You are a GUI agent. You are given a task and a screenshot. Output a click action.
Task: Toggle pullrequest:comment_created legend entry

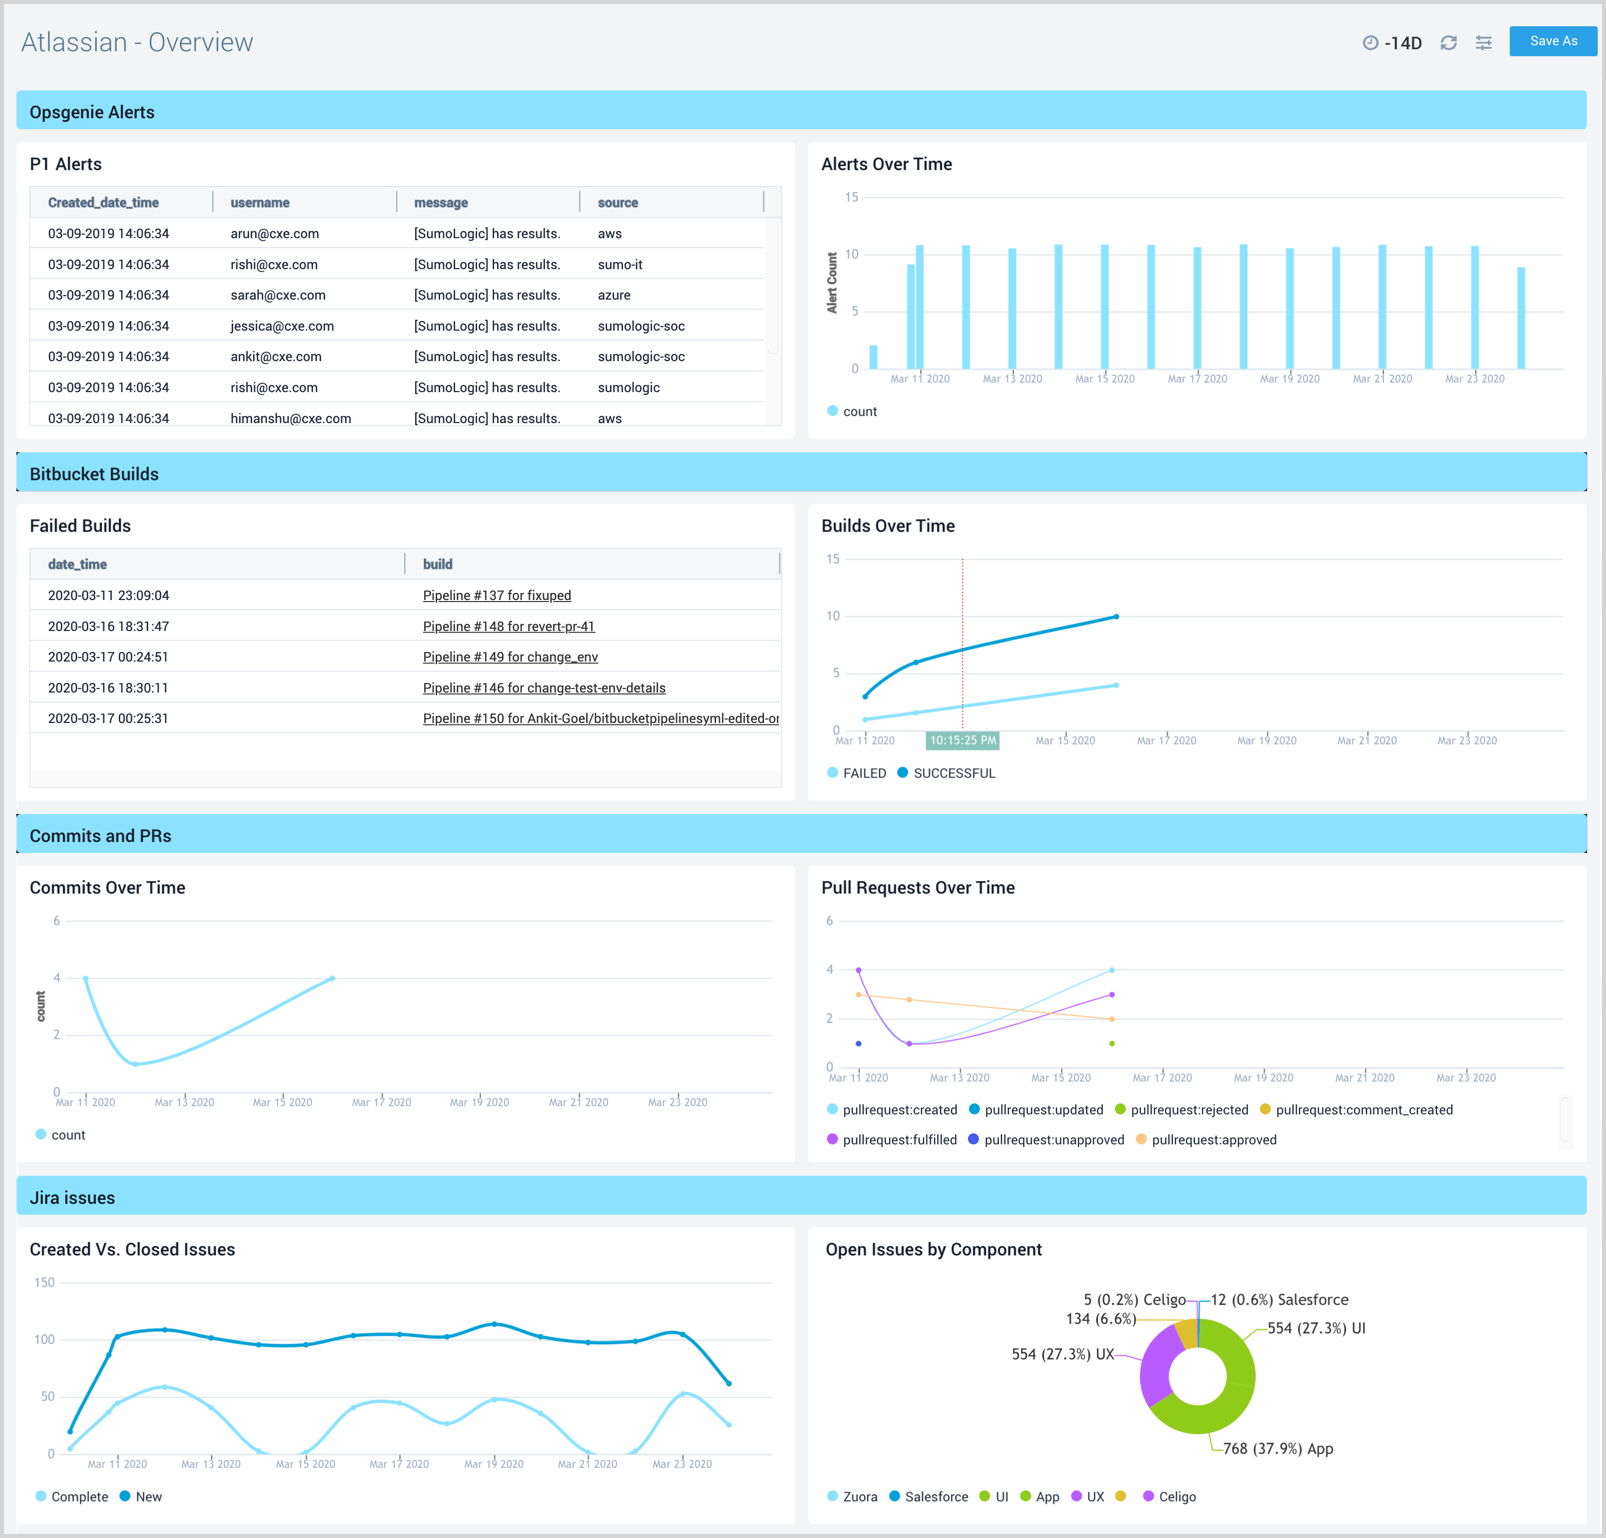tap(1356, 1110)
